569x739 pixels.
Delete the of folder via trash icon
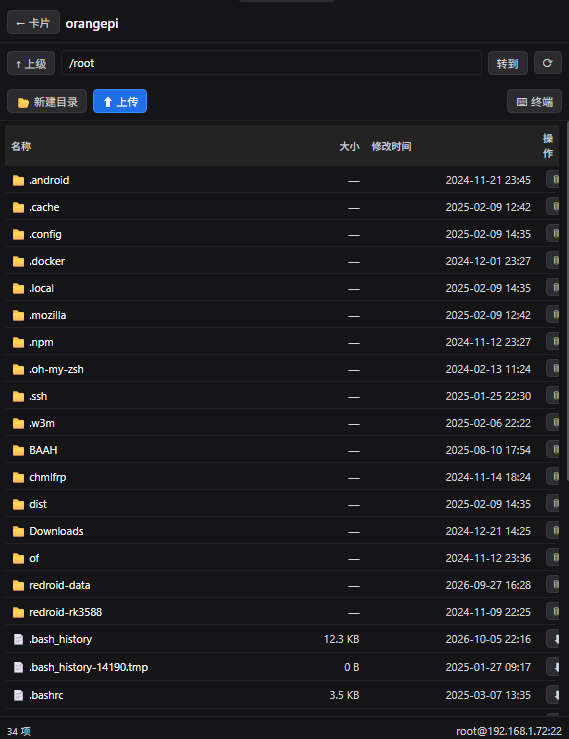(553, 558)
